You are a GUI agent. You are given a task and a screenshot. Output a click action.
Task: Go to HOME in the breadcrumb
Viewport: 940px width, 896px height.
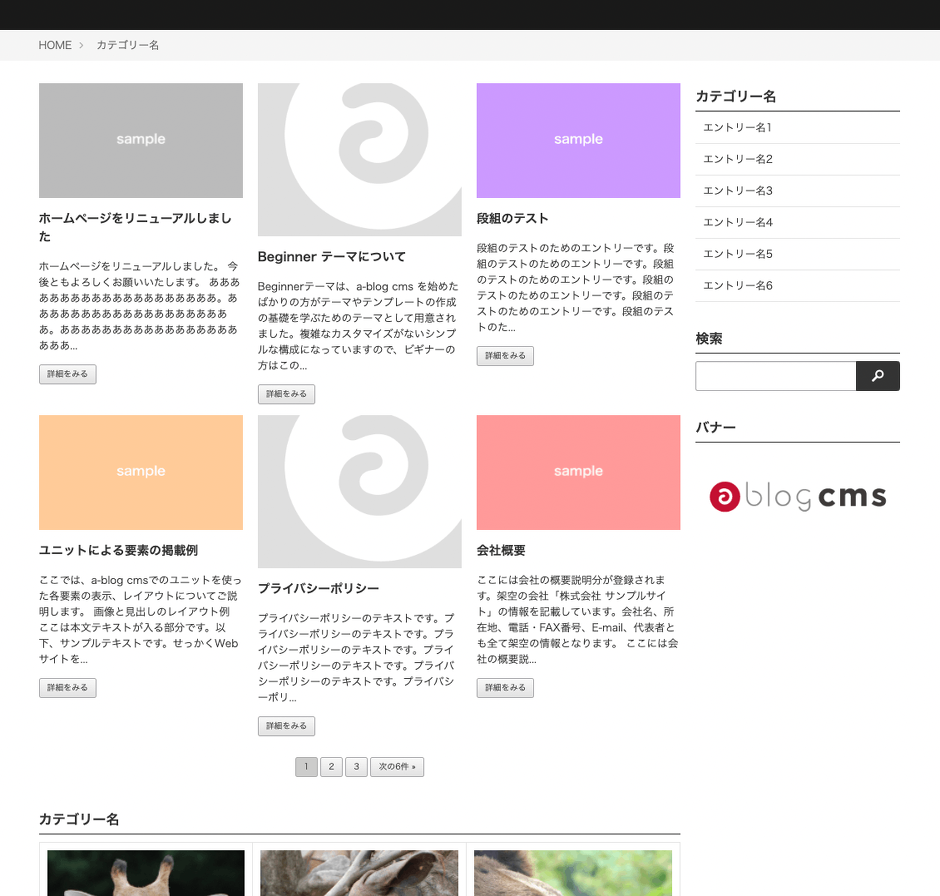click(x=55, y=45)
